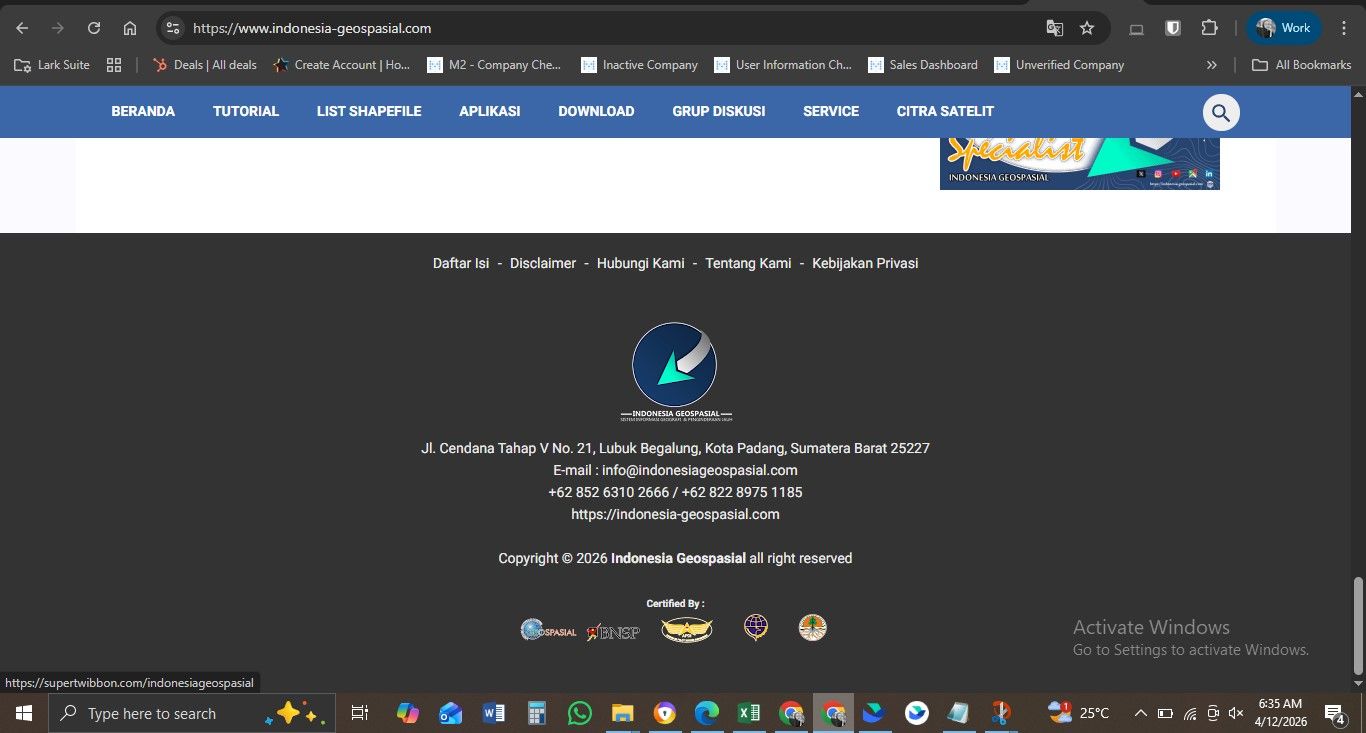The width and height of the screenshot is (1366, 733).
Task: Select DOWNLOAD in the navigation bar
Action: click(596, 111)
